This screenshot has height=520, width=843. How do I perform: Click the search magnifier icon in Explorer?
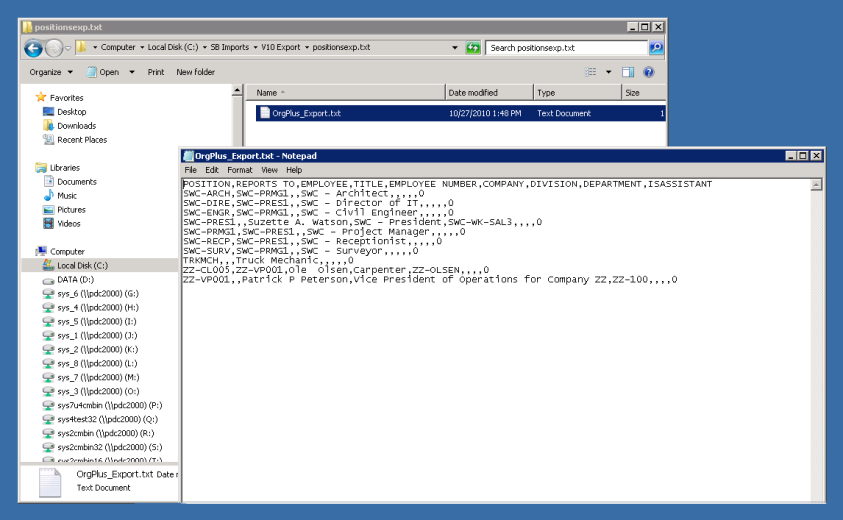(656, 48)
